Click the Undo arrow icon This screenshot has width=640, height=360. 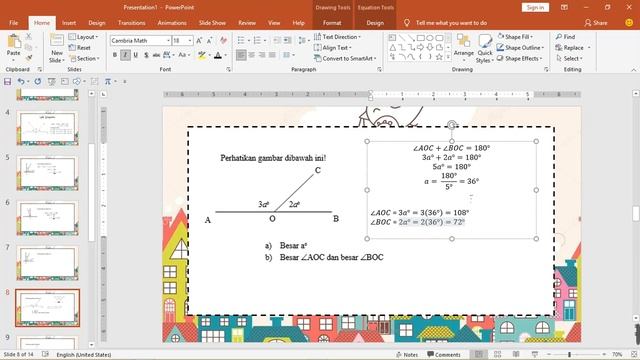tap(20, 82)
